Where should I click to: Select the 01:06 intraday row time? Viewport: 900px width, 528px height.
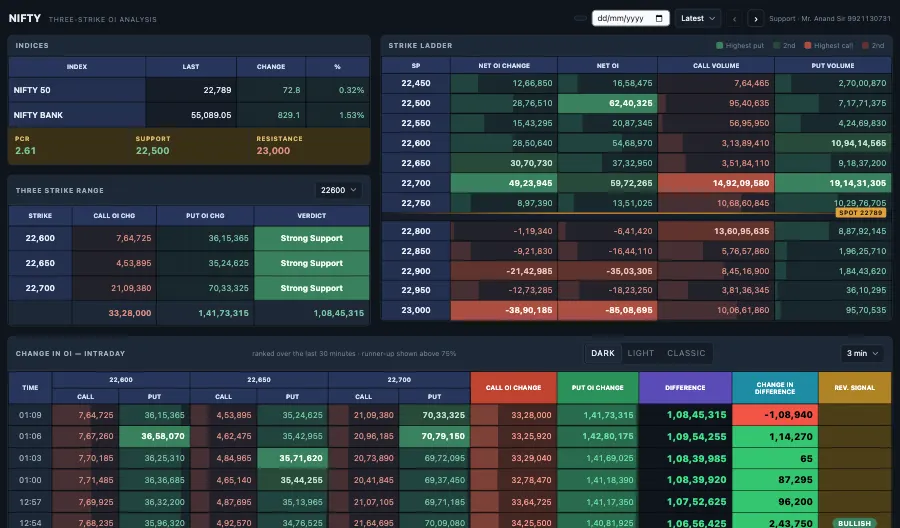(x=30, y=436)
